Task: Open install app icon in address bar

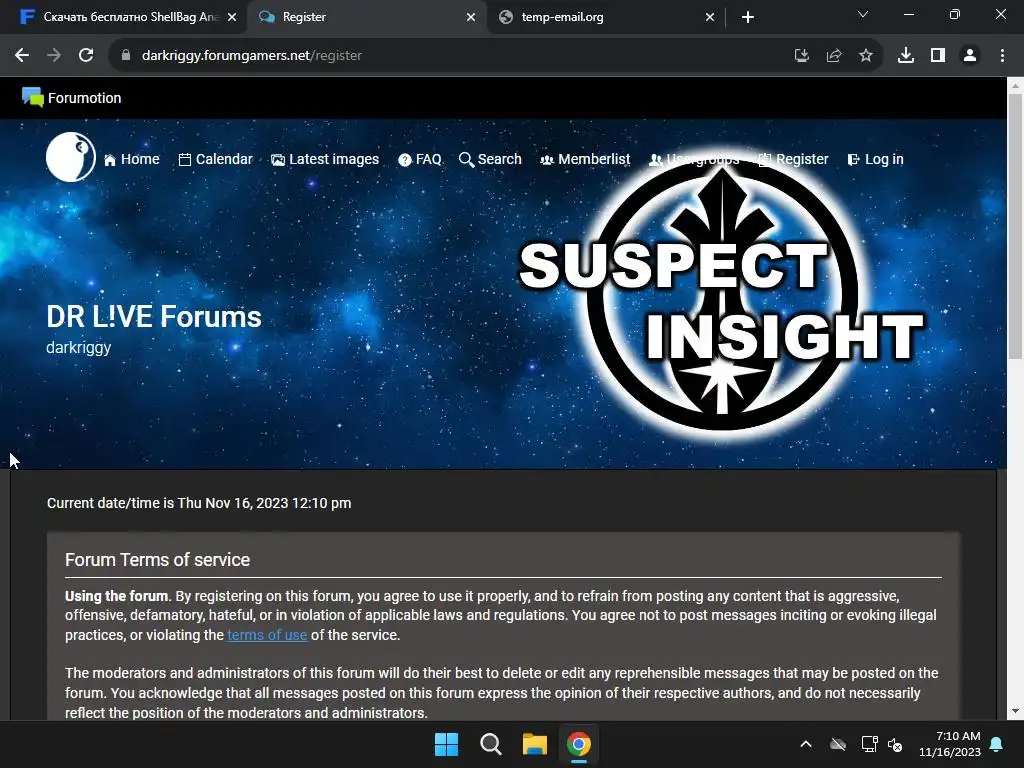Action: point(801,56)
